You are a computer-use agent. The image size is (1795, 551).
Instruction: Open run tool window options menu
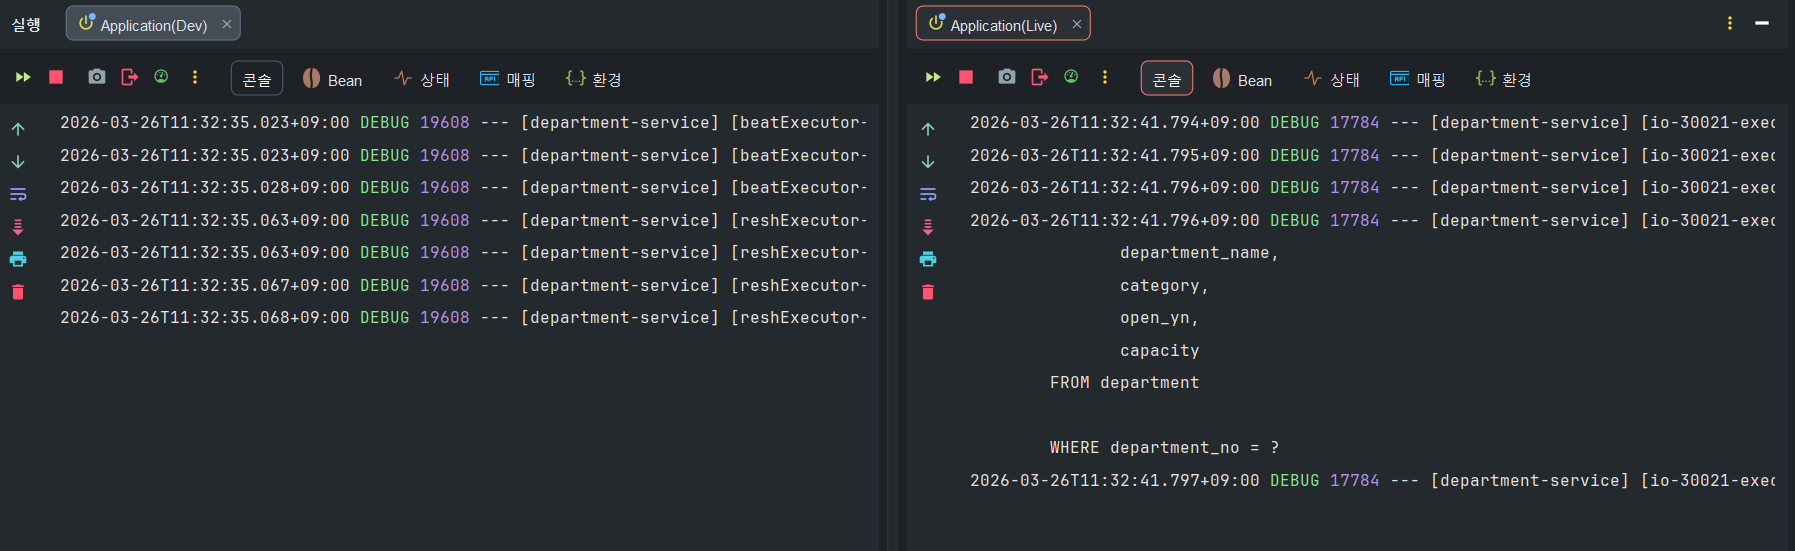tap(1730, 23)
